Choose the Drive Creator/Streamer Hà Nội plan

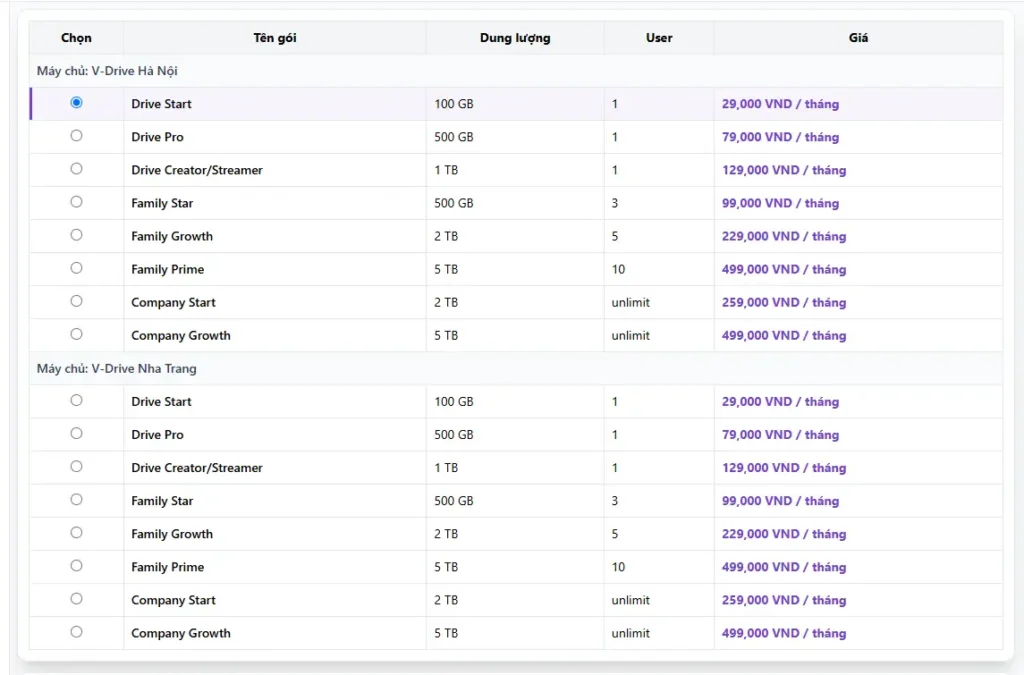pyautogui.click(x=76, y=169)
